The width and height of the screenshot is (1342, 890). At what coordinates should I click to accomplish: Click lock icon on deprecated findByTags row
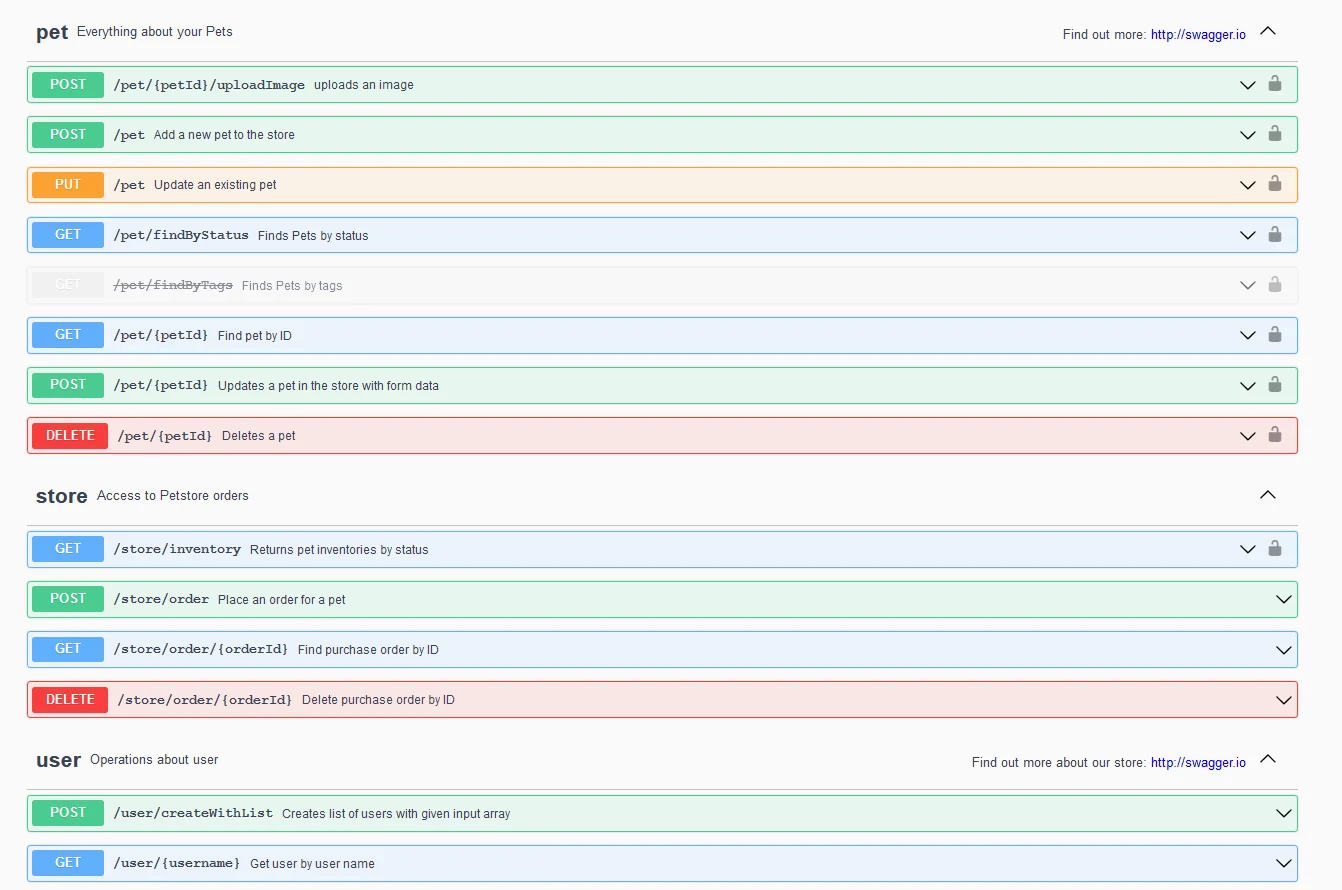[x=1275, y=285]
